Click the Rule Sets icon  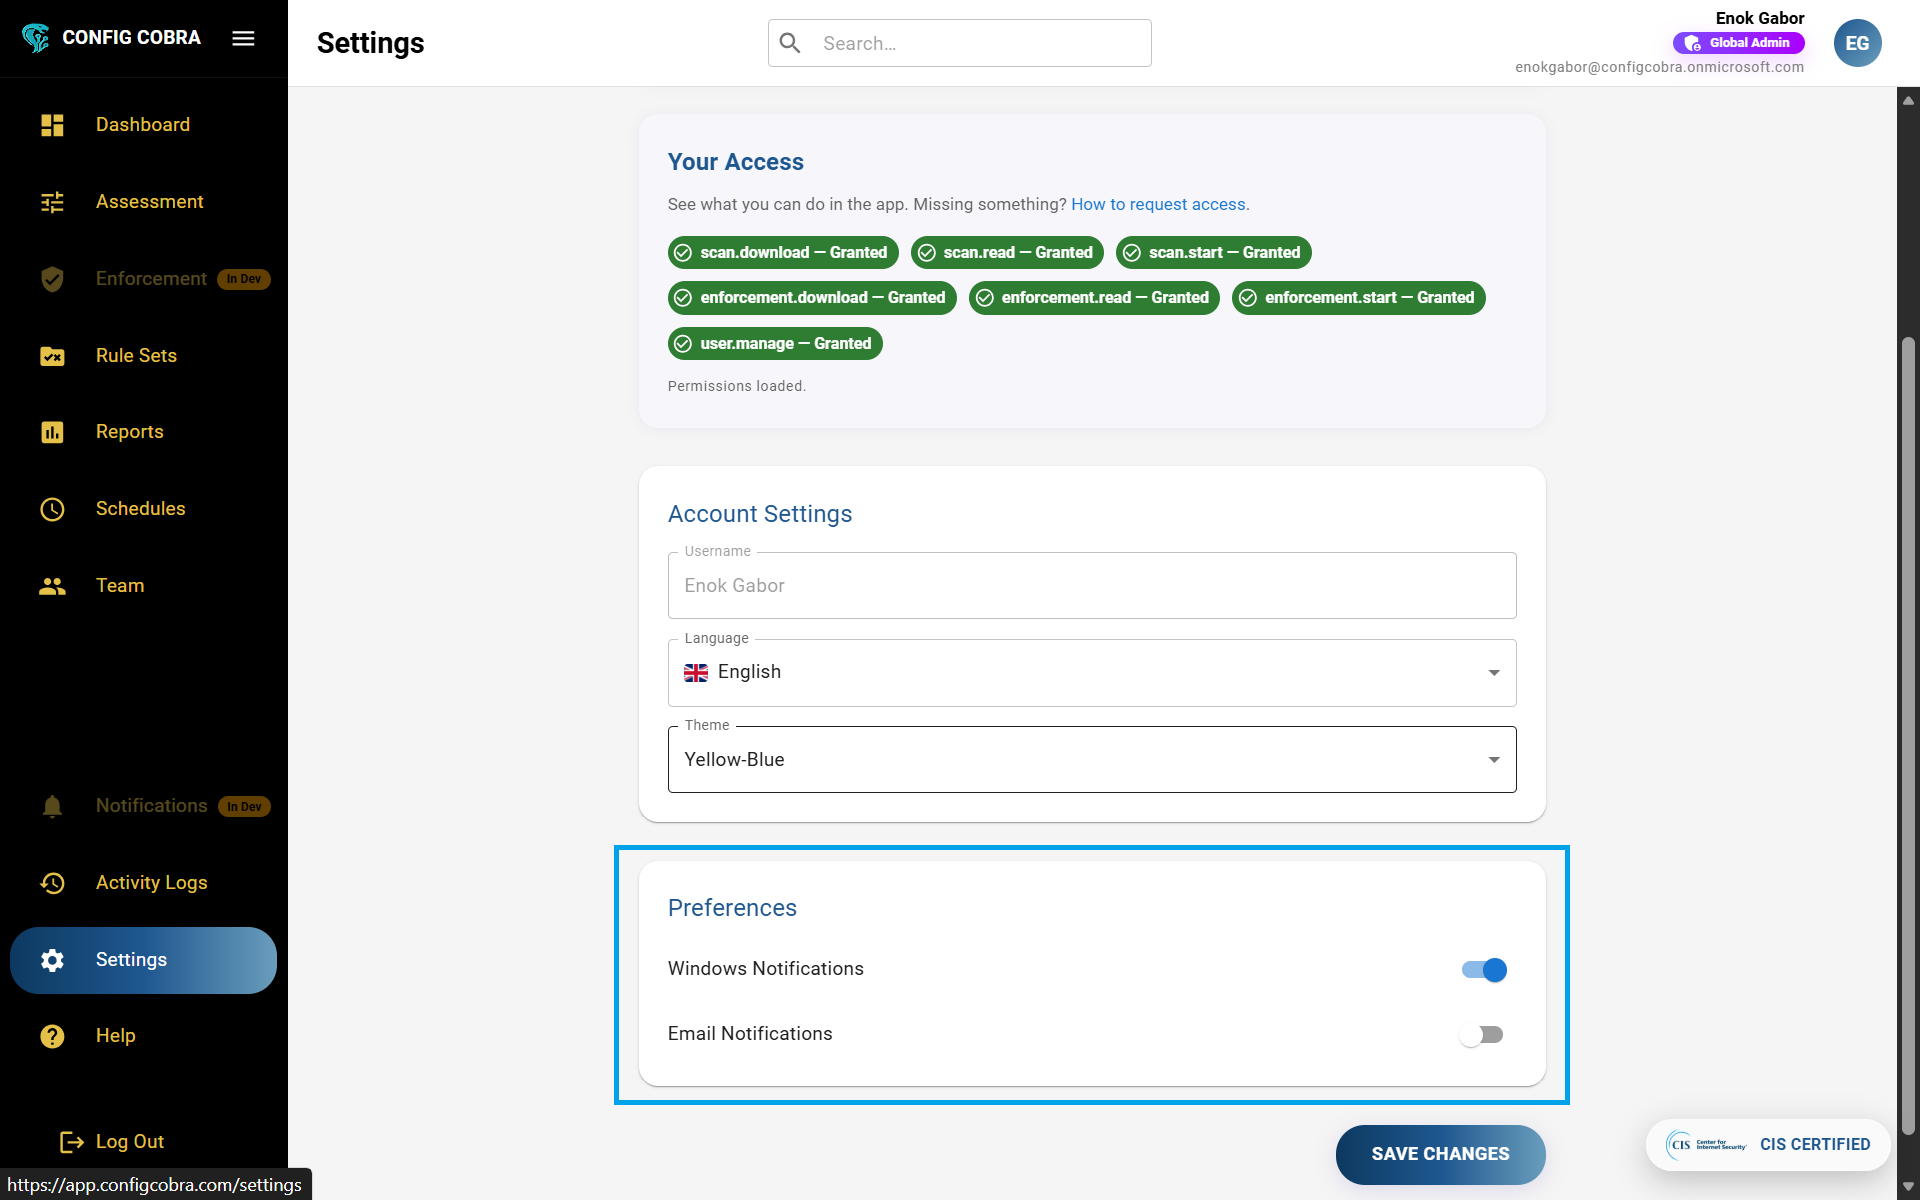click(x=52, y=356)
